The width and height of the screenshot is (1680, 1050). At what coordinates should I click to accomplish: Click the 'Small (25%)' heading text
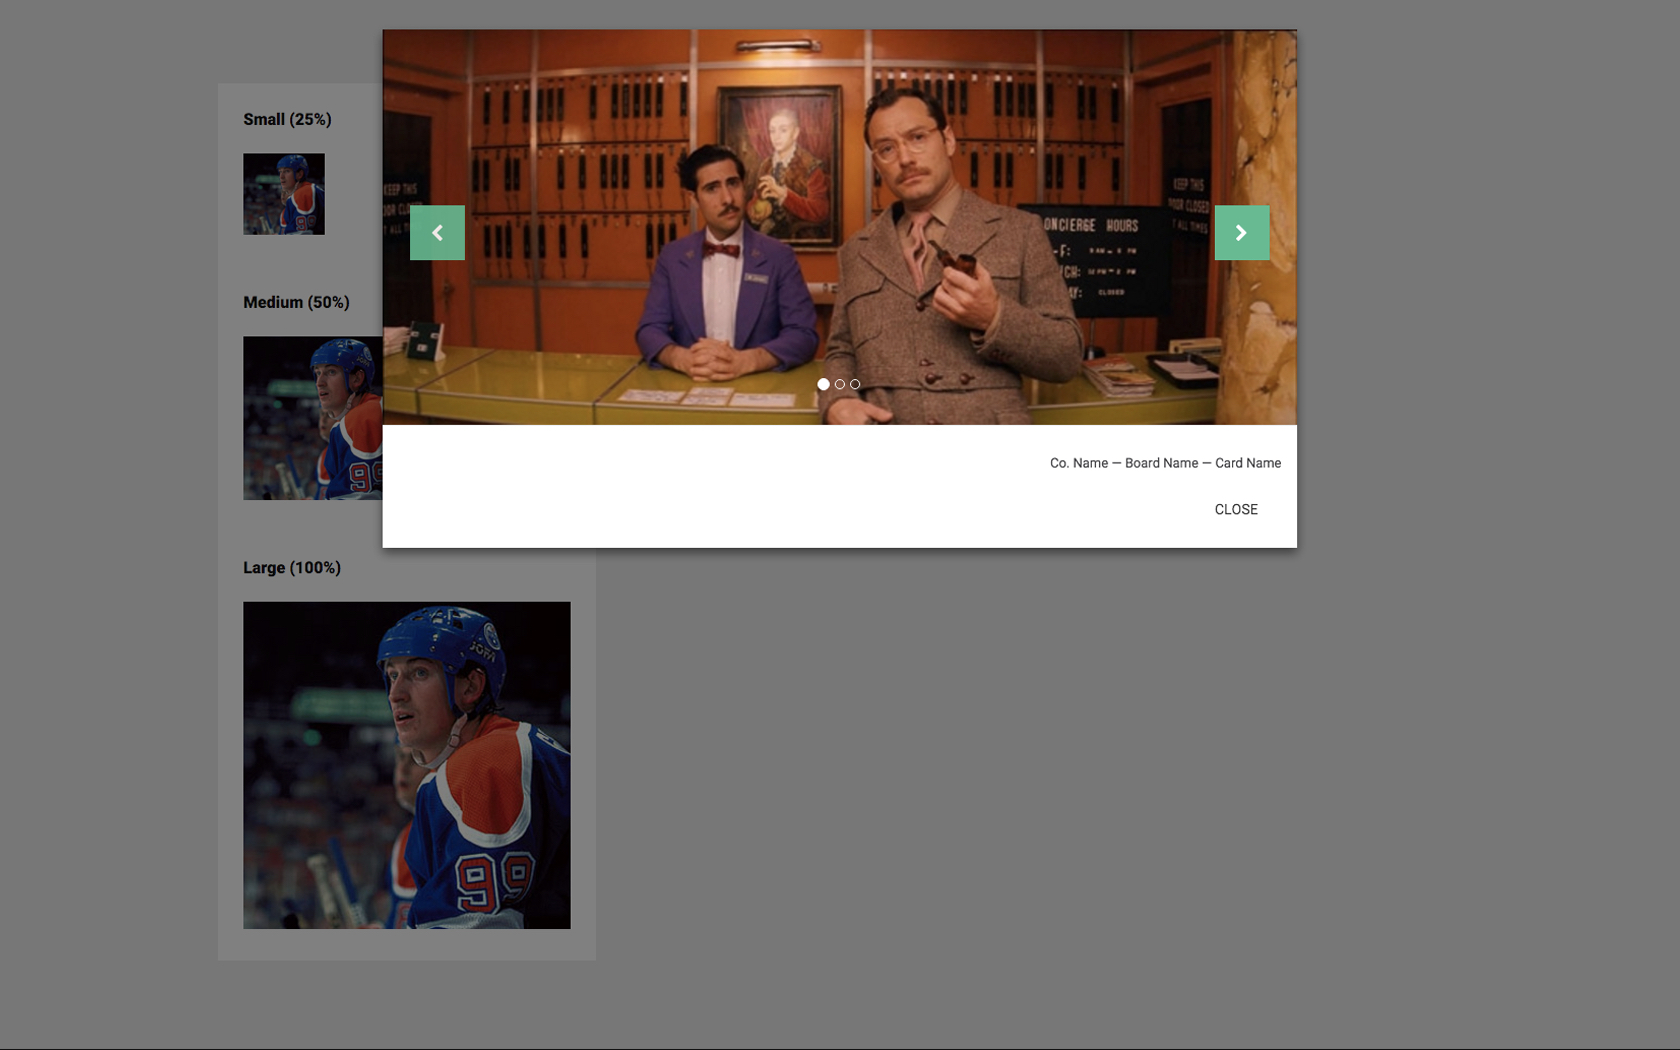click(x=287, y=119)
